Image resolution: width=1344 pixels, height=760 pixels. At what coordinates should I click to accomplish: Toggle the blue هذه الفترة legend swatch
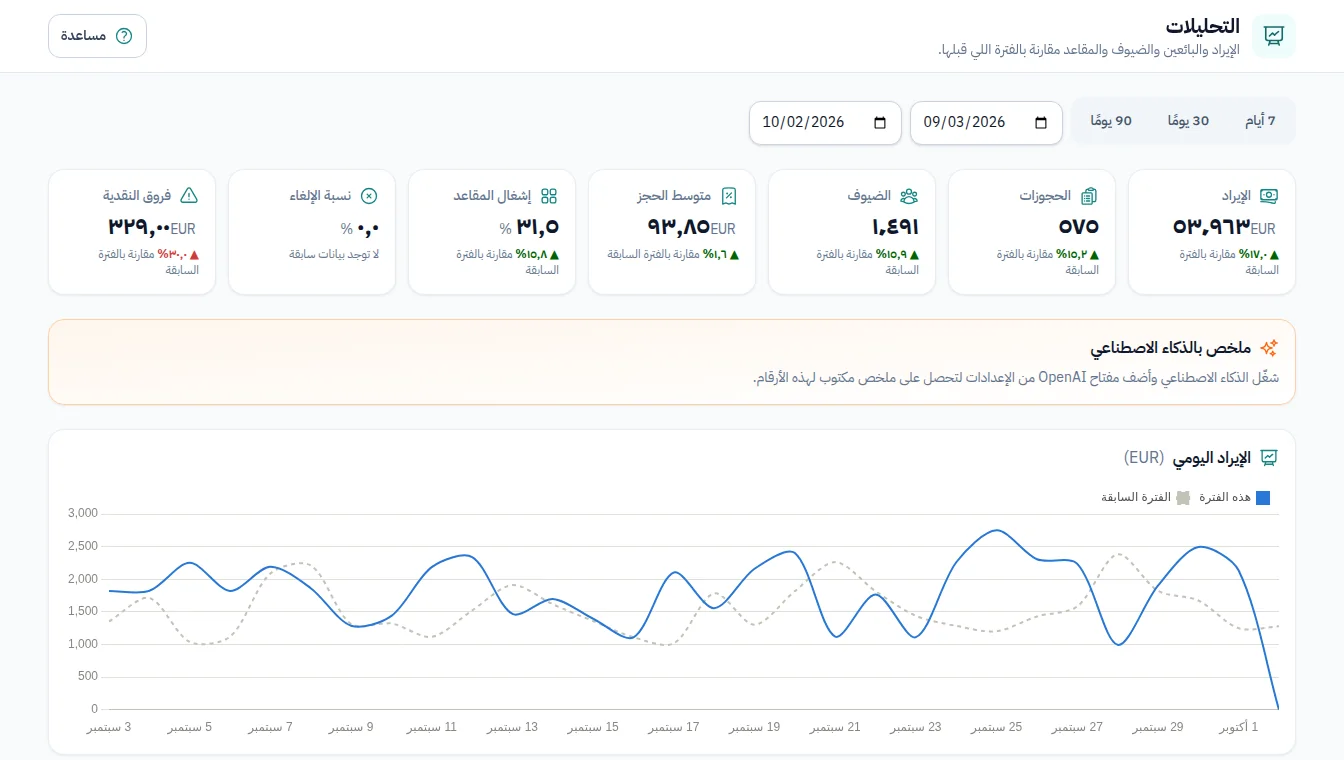tap(1262, 498)
